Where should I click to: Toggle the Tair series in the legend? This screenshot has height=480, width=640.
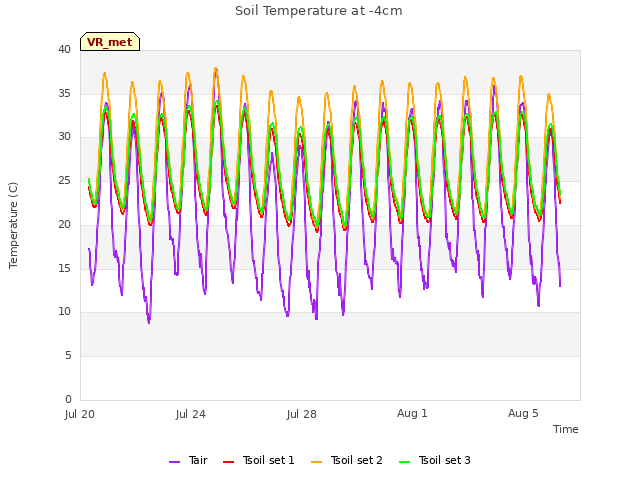(189, 460)
